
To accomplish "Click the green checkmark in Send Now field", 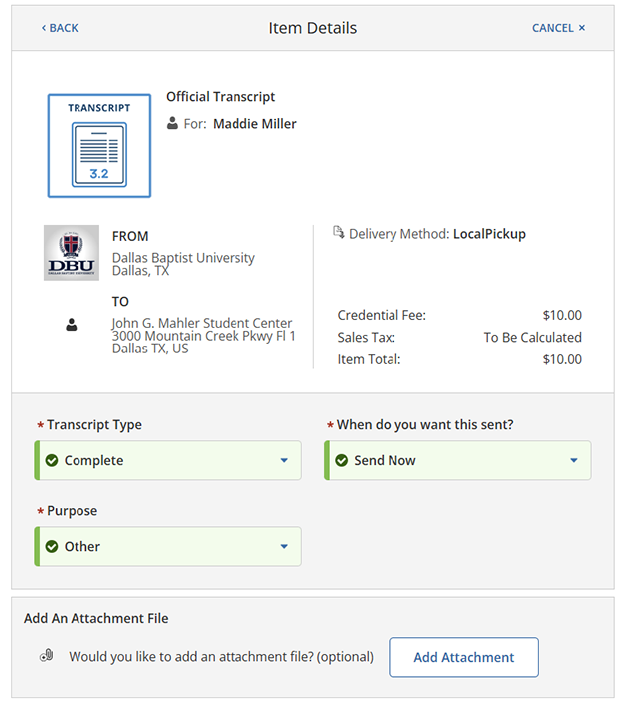I will click(342, 461).
